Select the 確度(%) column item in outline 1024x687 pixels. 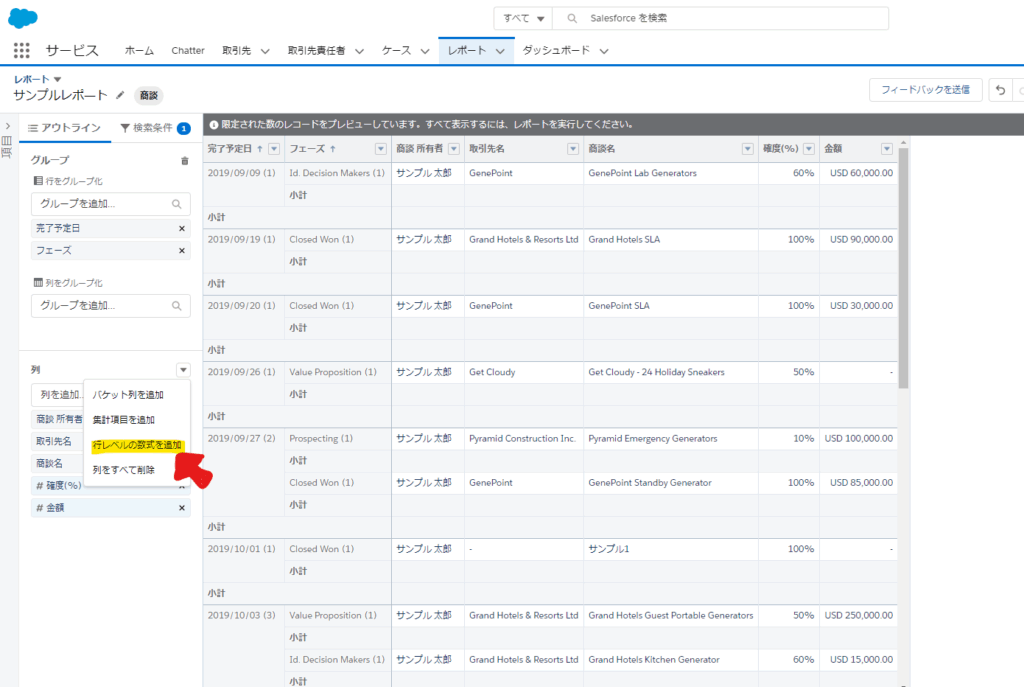pos(57,486)
